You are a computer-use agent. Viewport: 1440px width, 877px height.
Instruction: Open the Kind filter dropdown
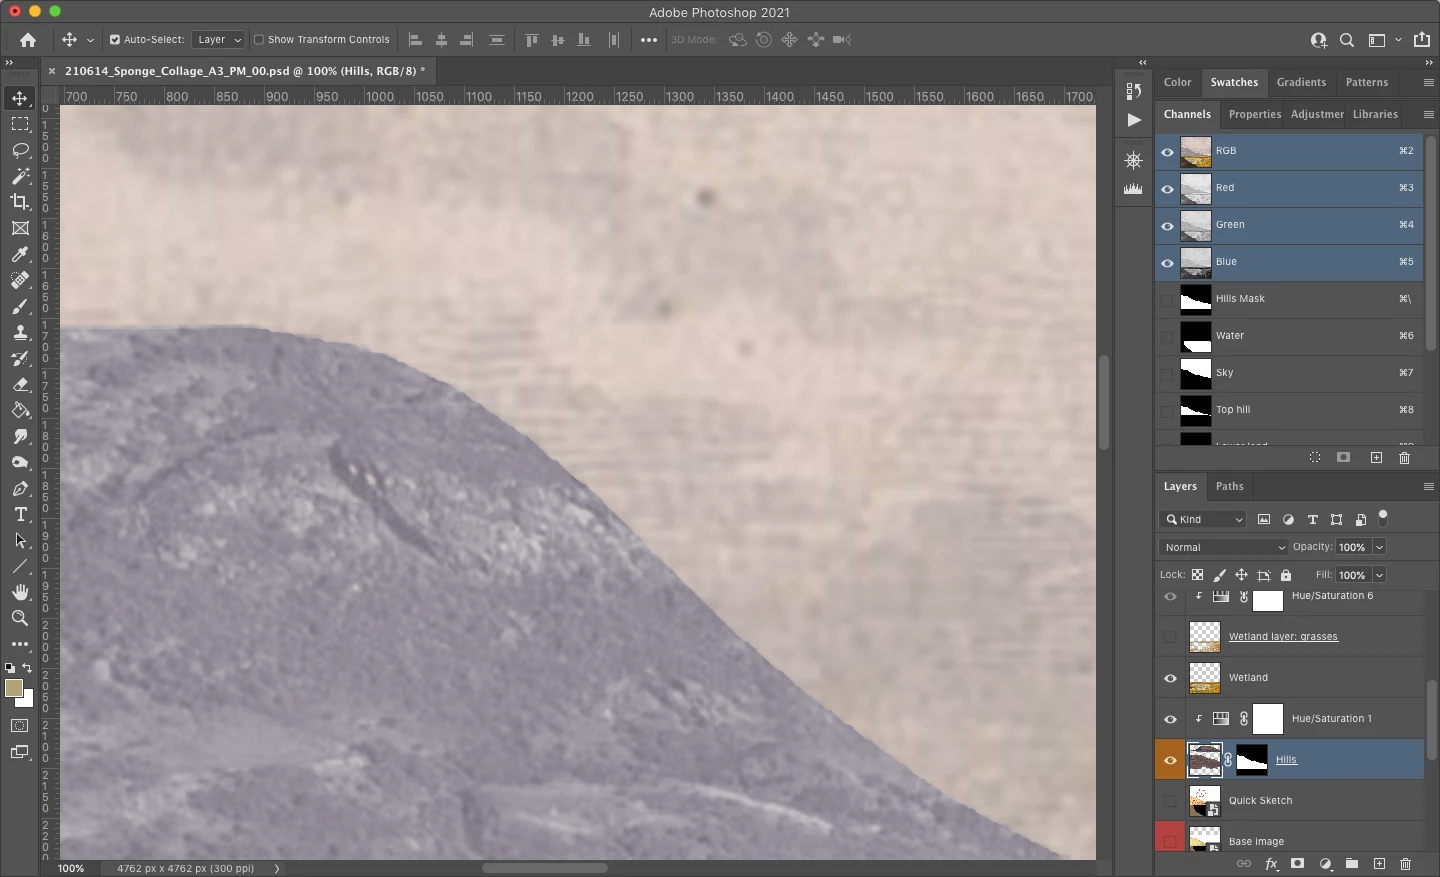coord(1204,519)
